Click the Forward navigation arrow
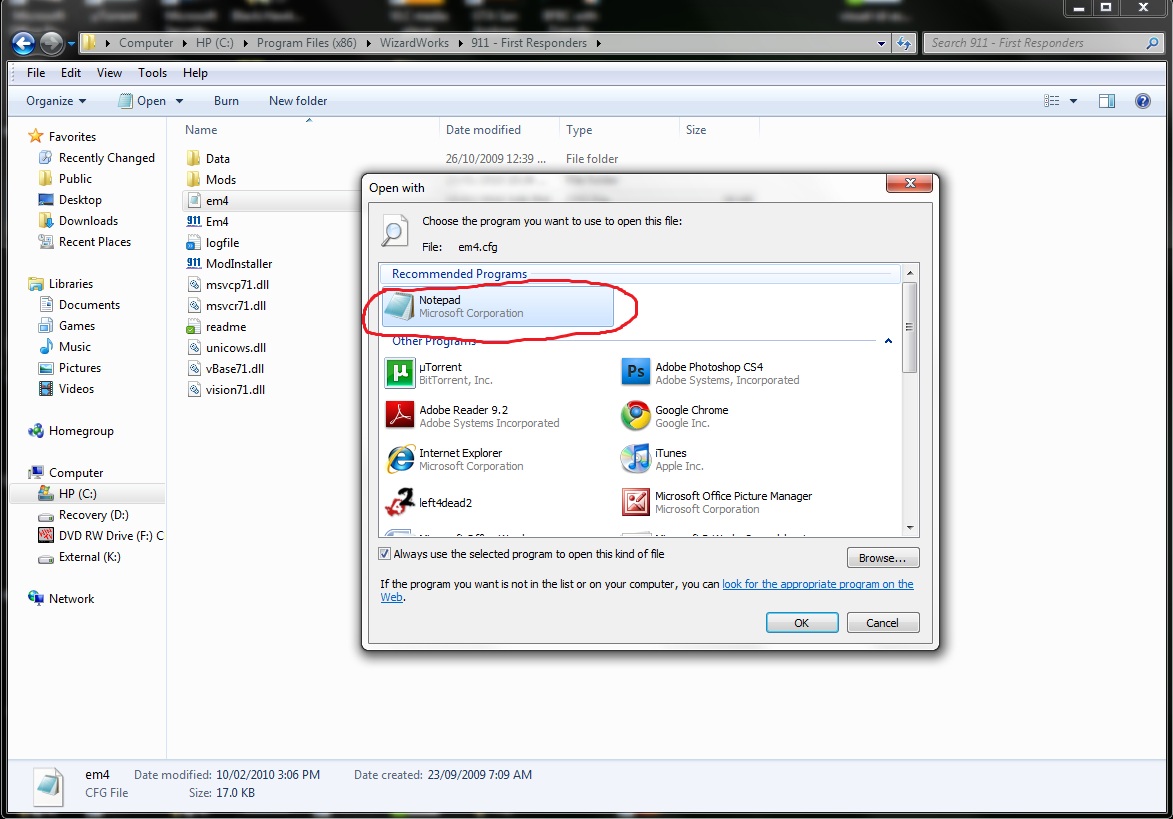 [51, 43]
